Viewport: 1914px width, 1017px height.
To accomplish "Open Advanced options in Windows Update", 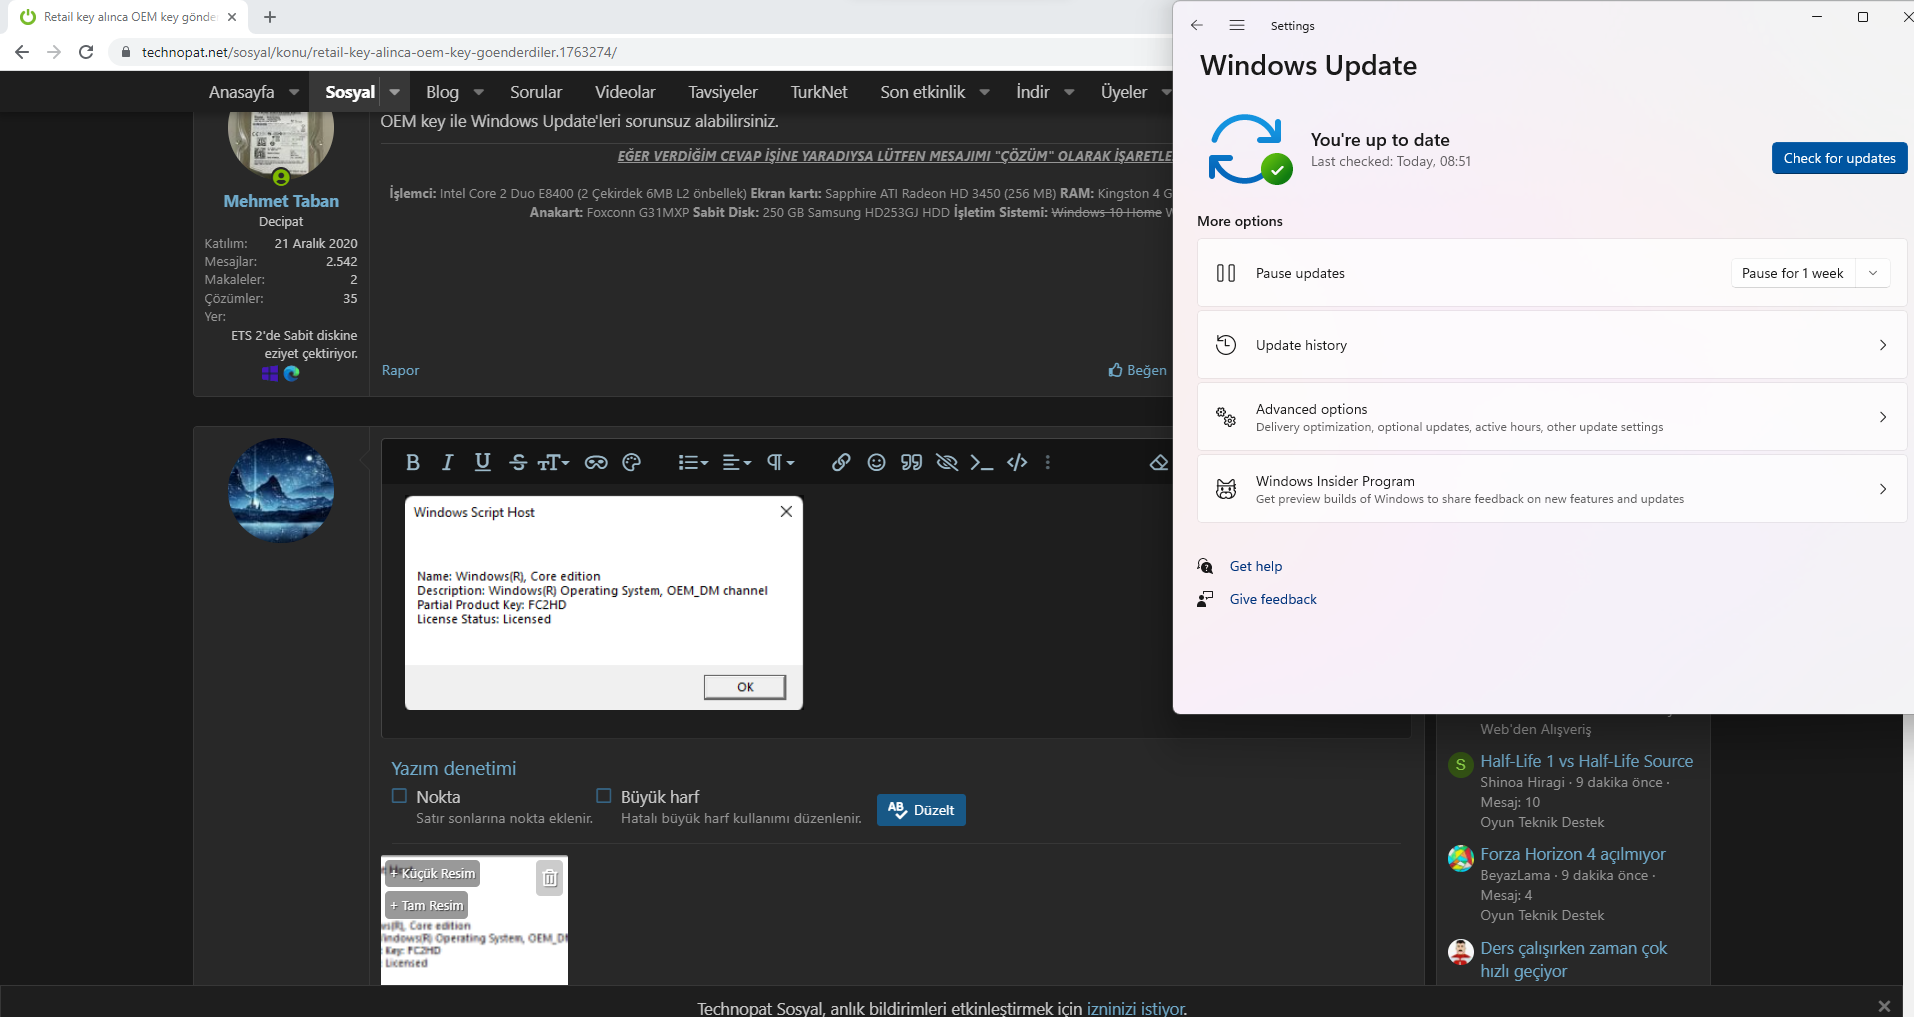I will pyautogui.click(x=1552, y=417).
